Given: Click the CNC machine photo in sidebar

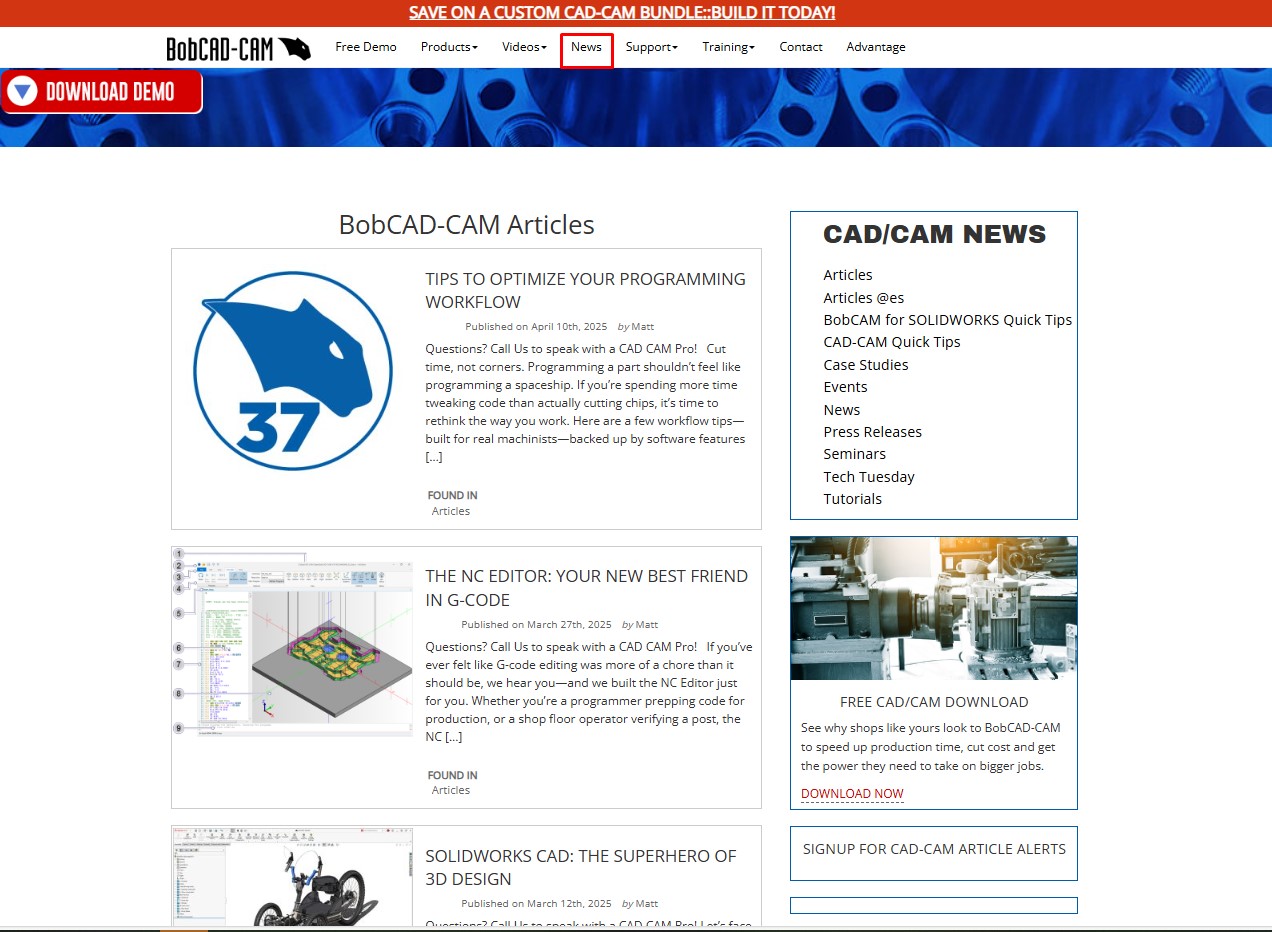Looking at the screenshot, I should (934, 608).
